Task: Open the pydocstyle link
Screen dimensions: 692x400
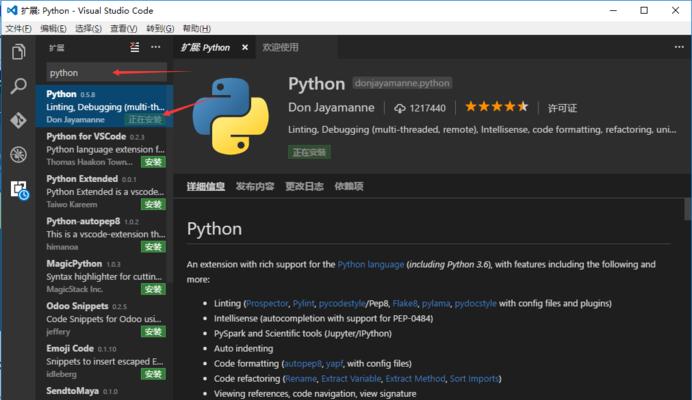Action: pyautogui.click(x=475, y=303)
